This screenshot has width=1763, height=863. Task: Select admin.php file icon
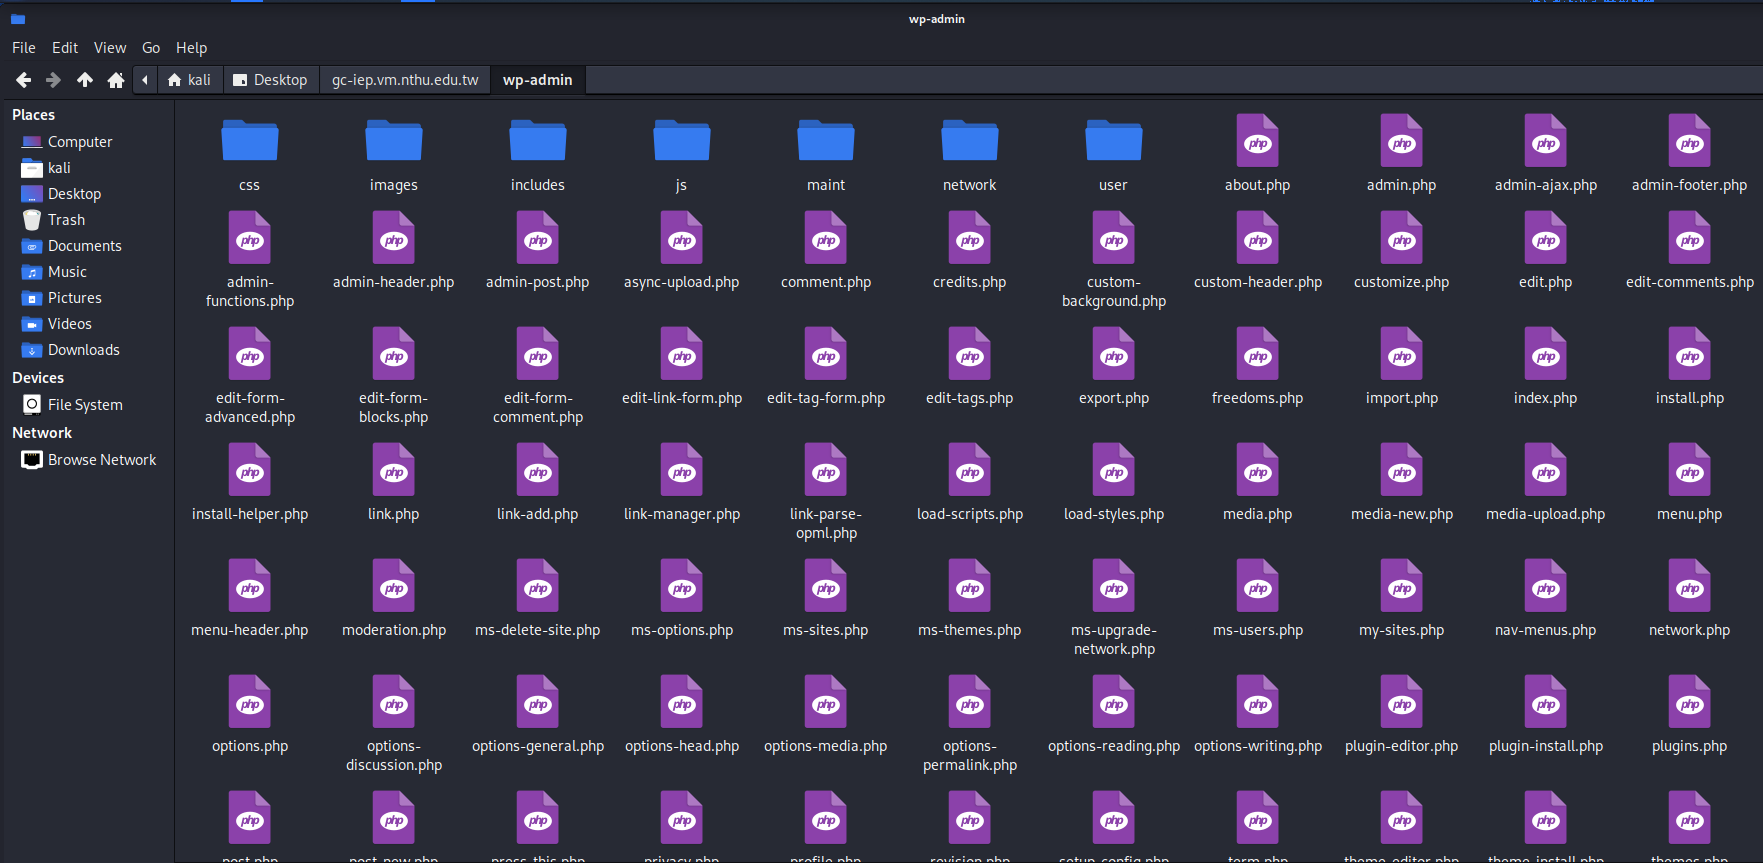[x=1402, y=140]
